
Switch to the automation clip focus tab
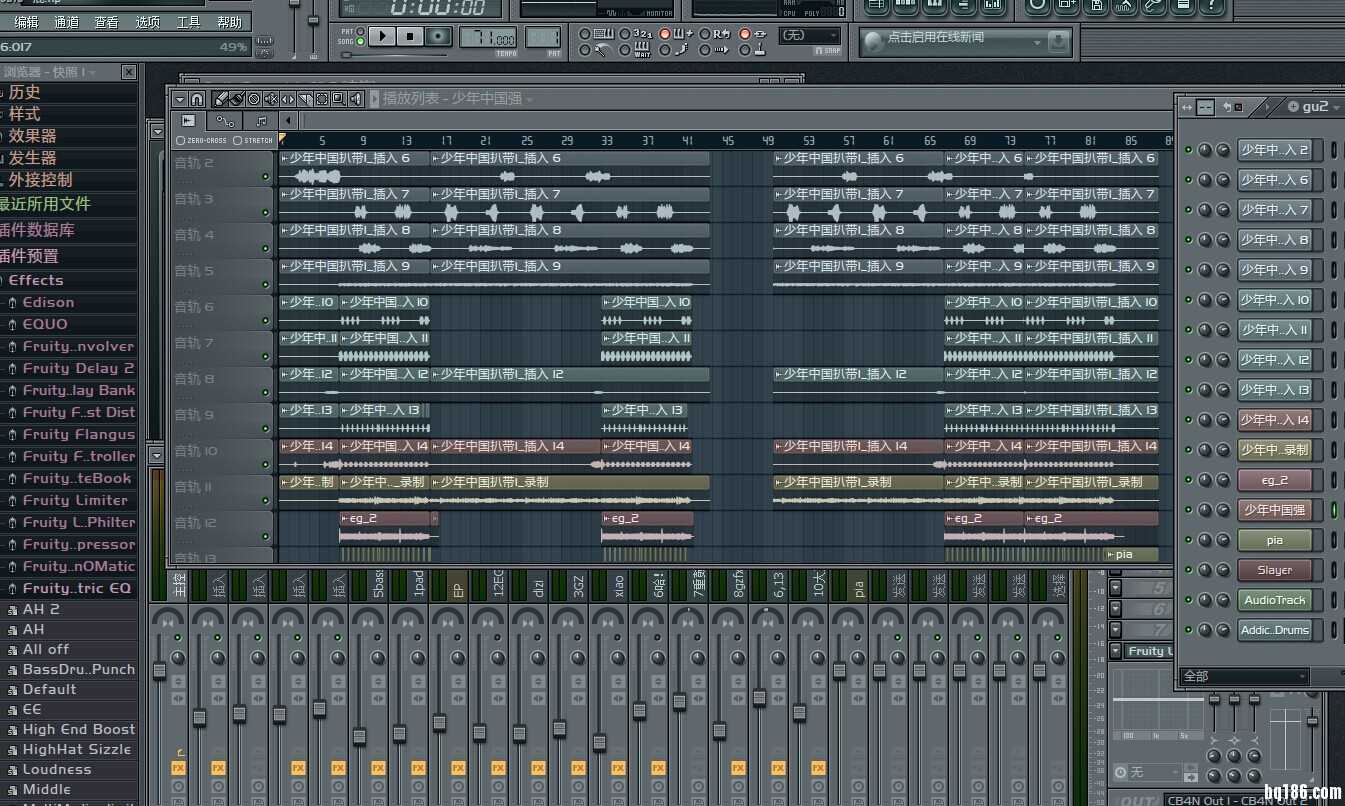coord(225,120)
